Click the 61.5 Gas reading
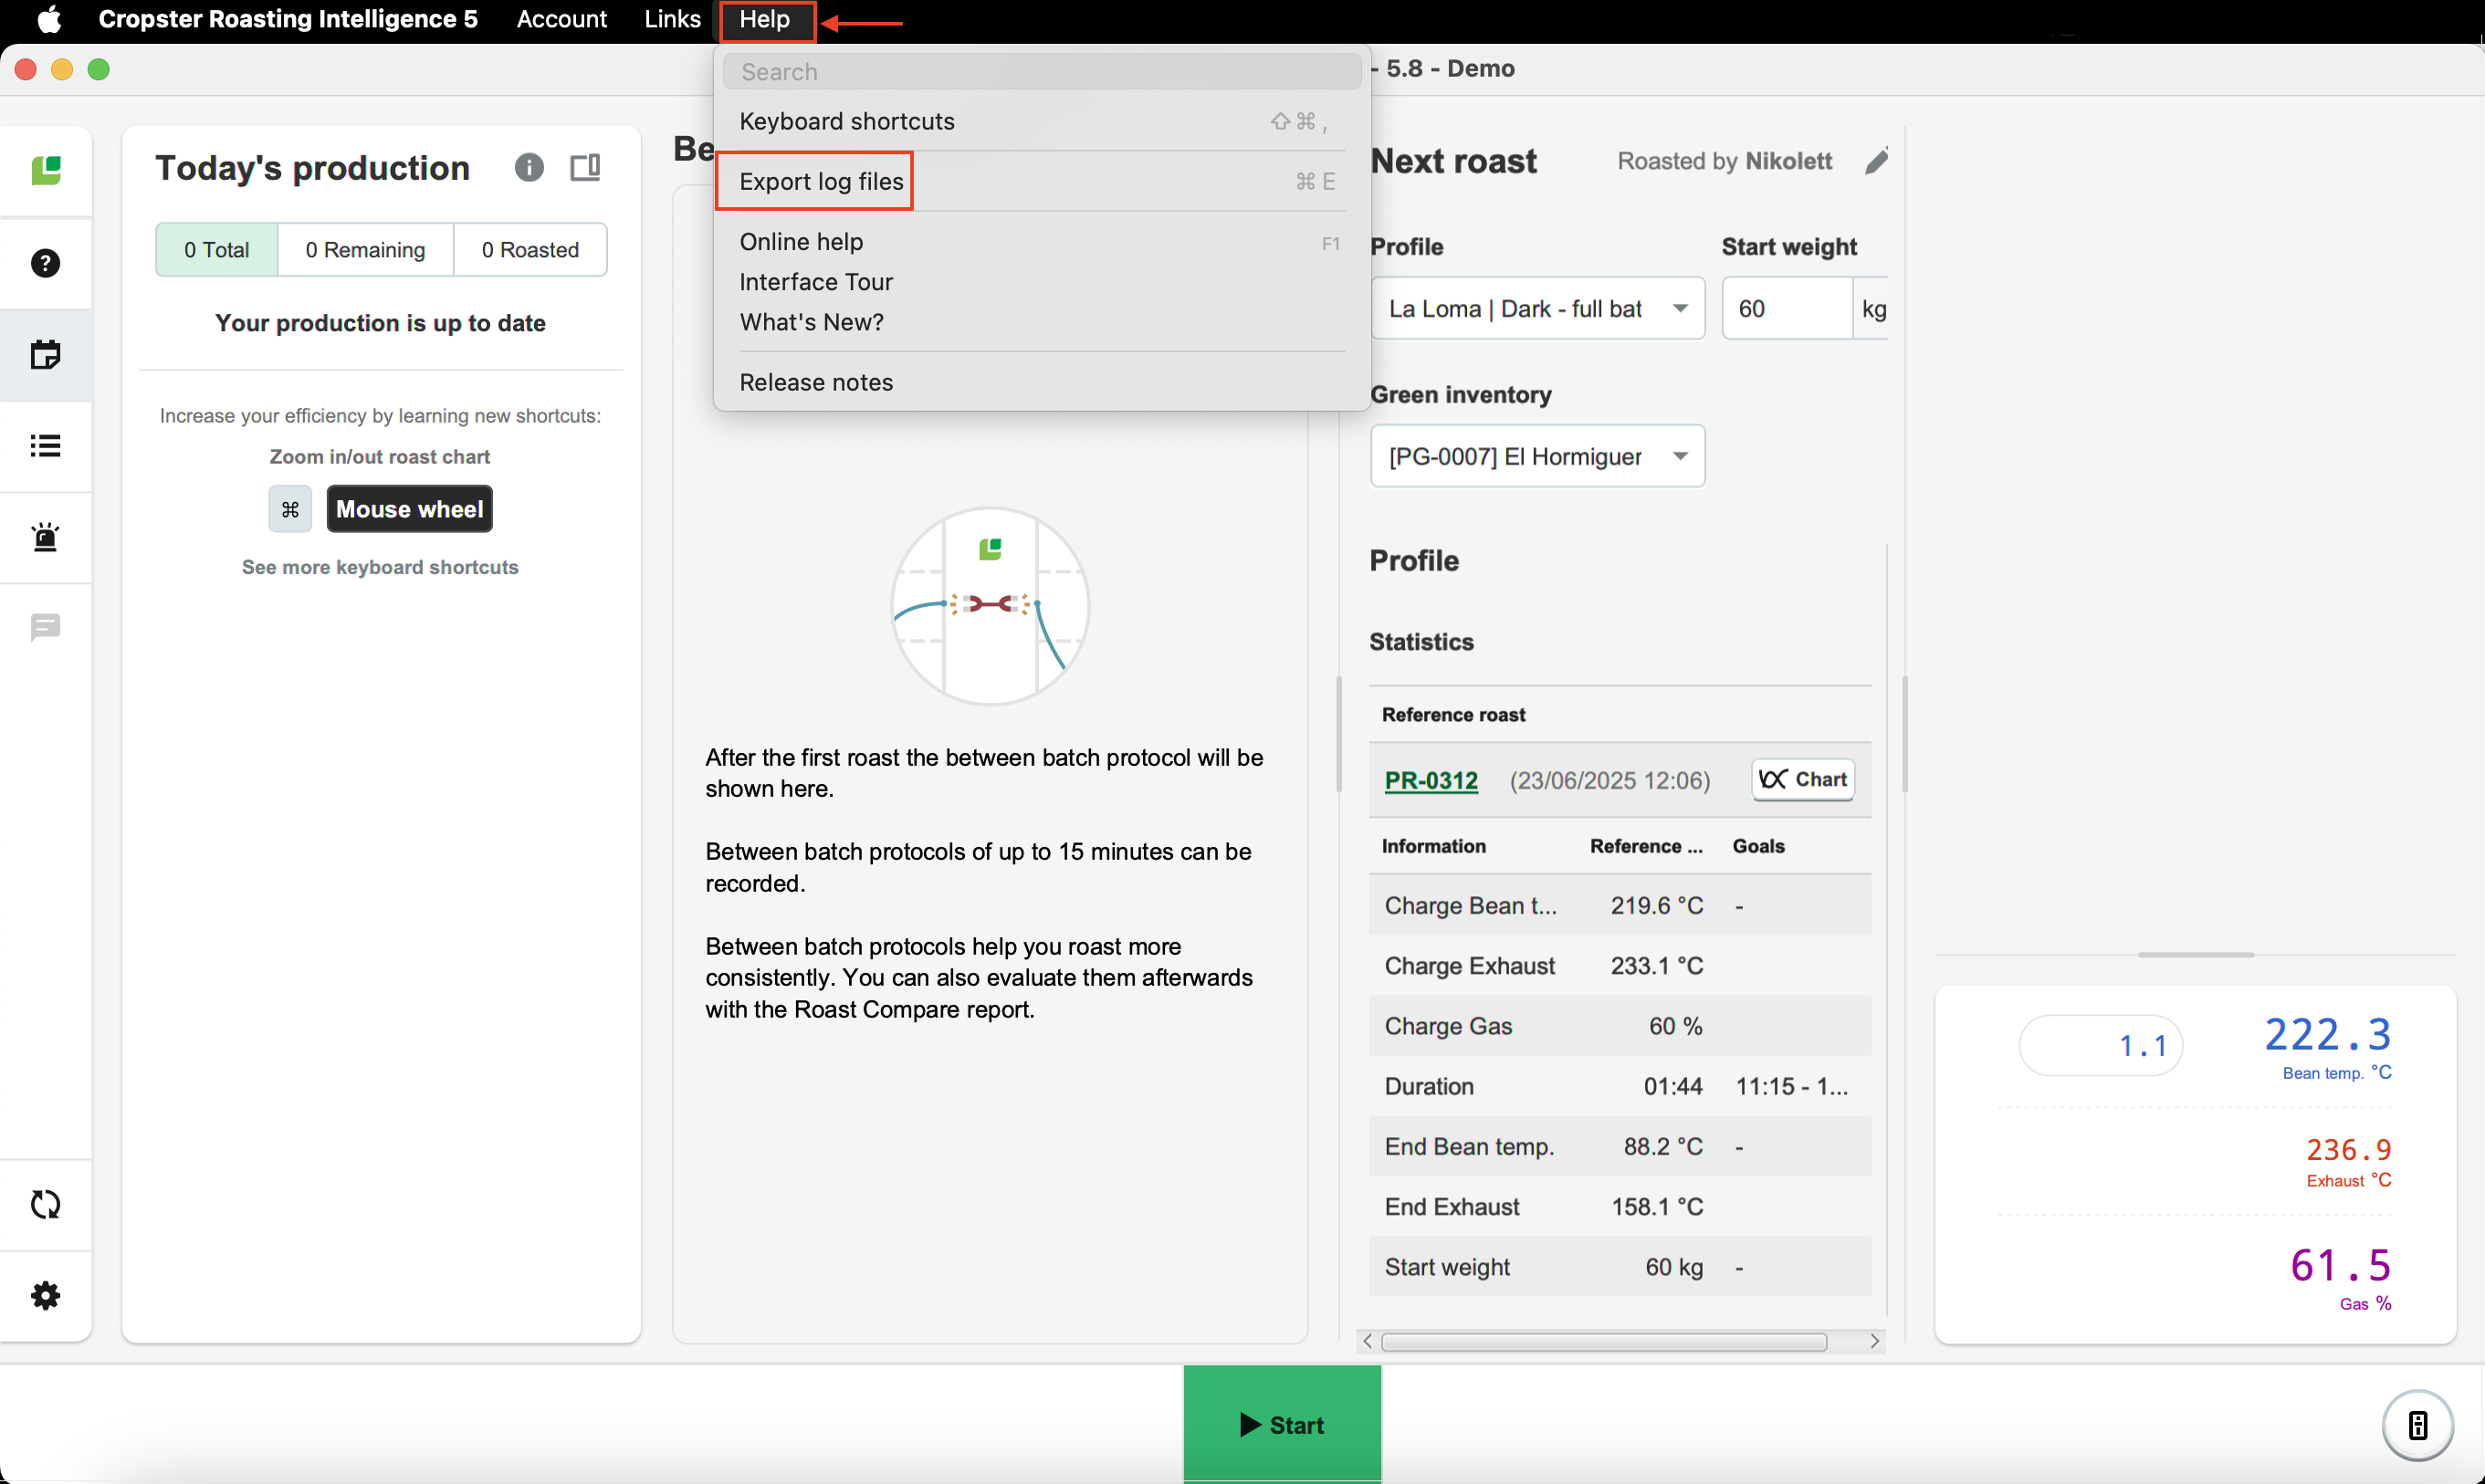This screenshot has width=2485, height=1484. pyautogui.click(x=2341, y=1266)
